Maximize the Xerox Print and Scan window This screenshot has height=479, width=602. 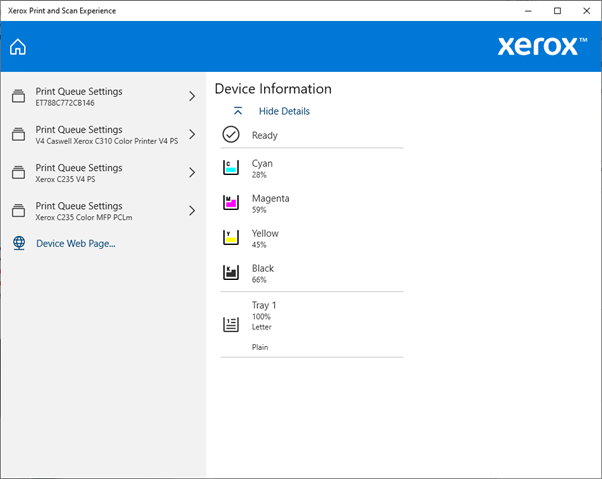pos(557,11)
